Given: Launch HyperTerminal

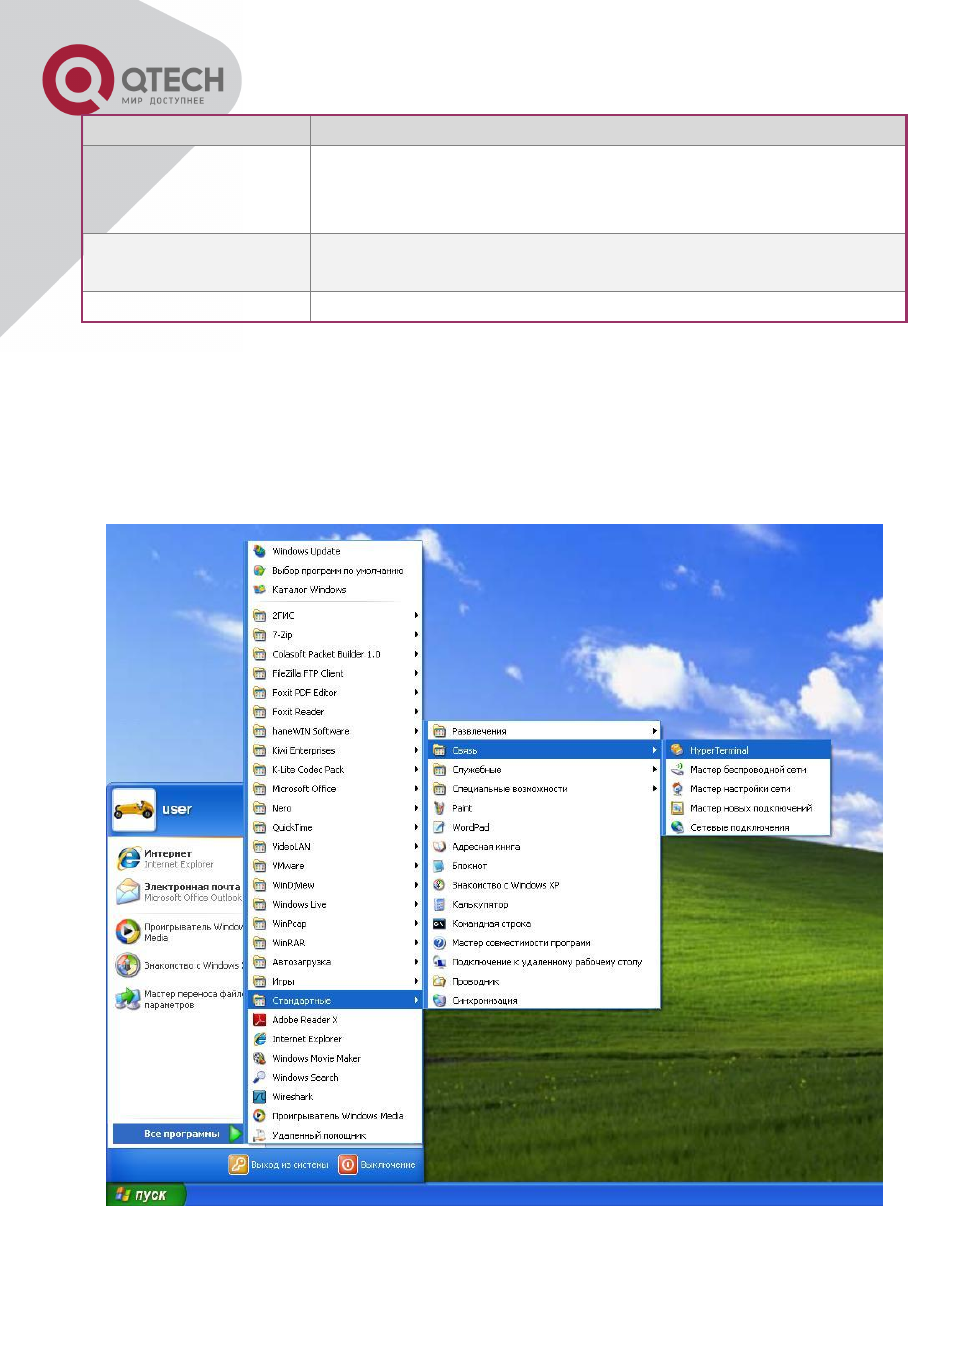Looking at the screenshot, I should [748, 750].
